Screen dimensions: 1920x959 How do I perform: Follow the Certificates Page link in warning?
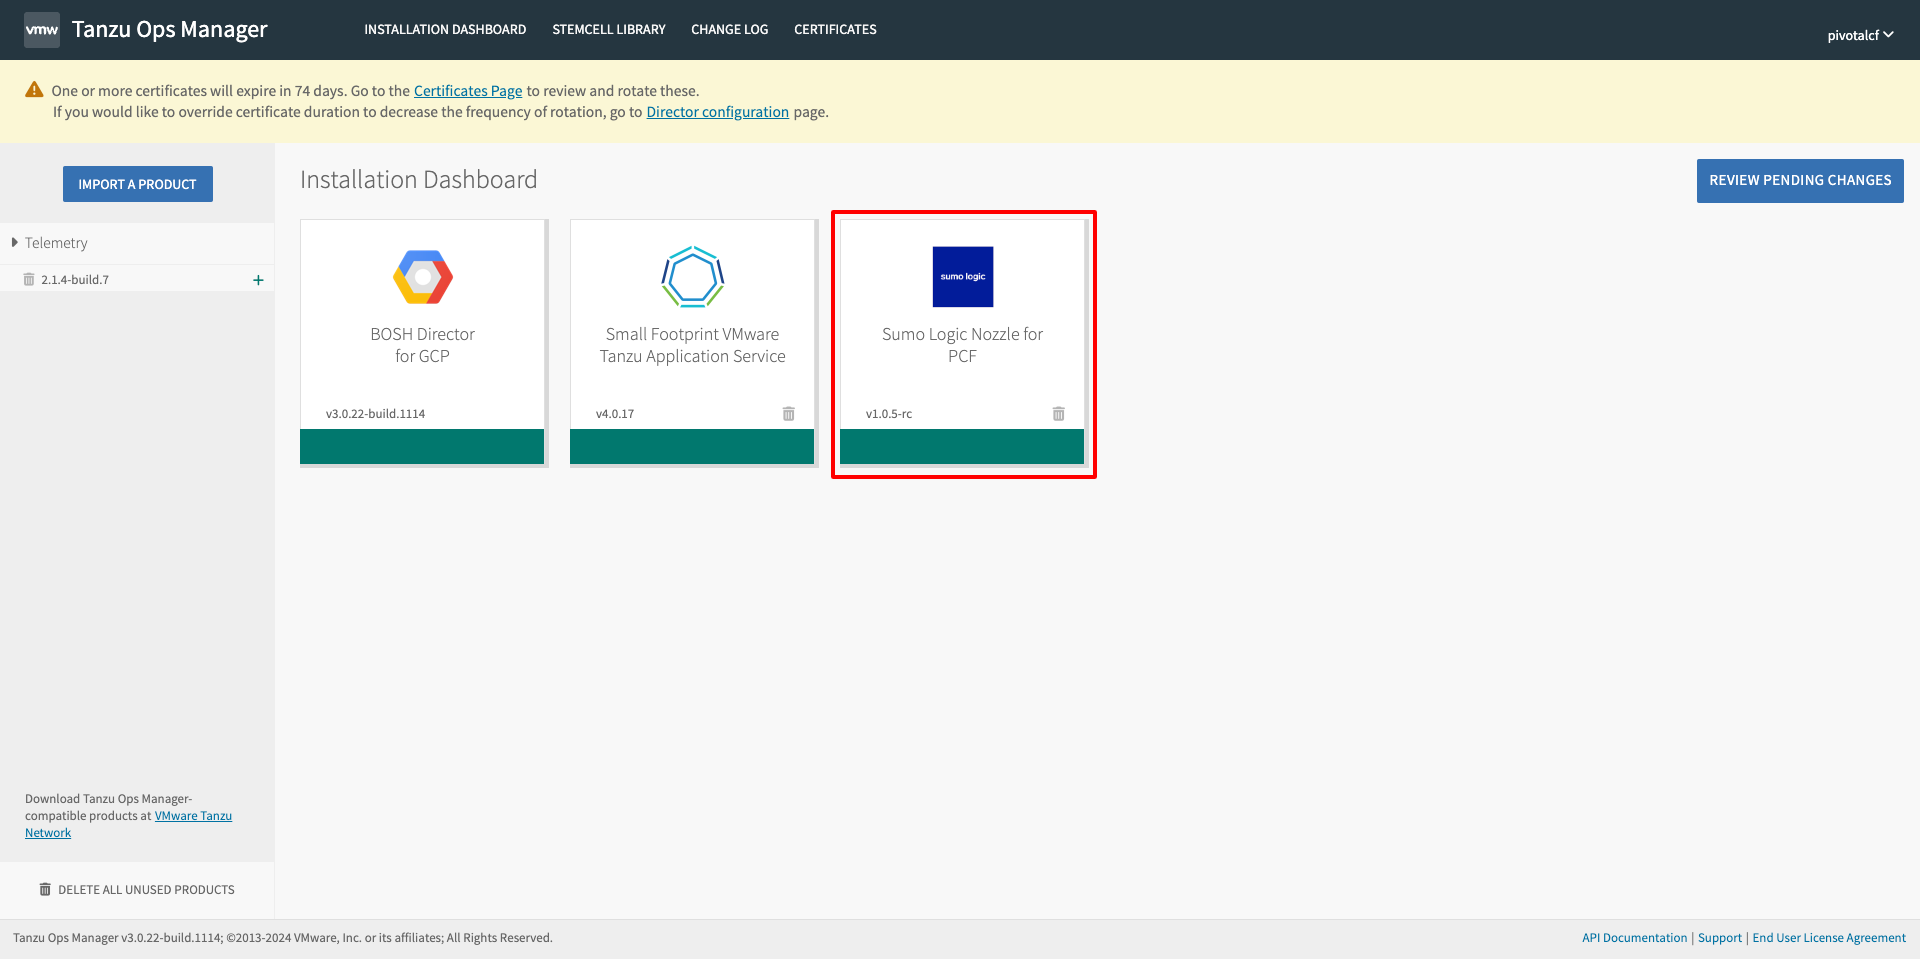[468, 91]
